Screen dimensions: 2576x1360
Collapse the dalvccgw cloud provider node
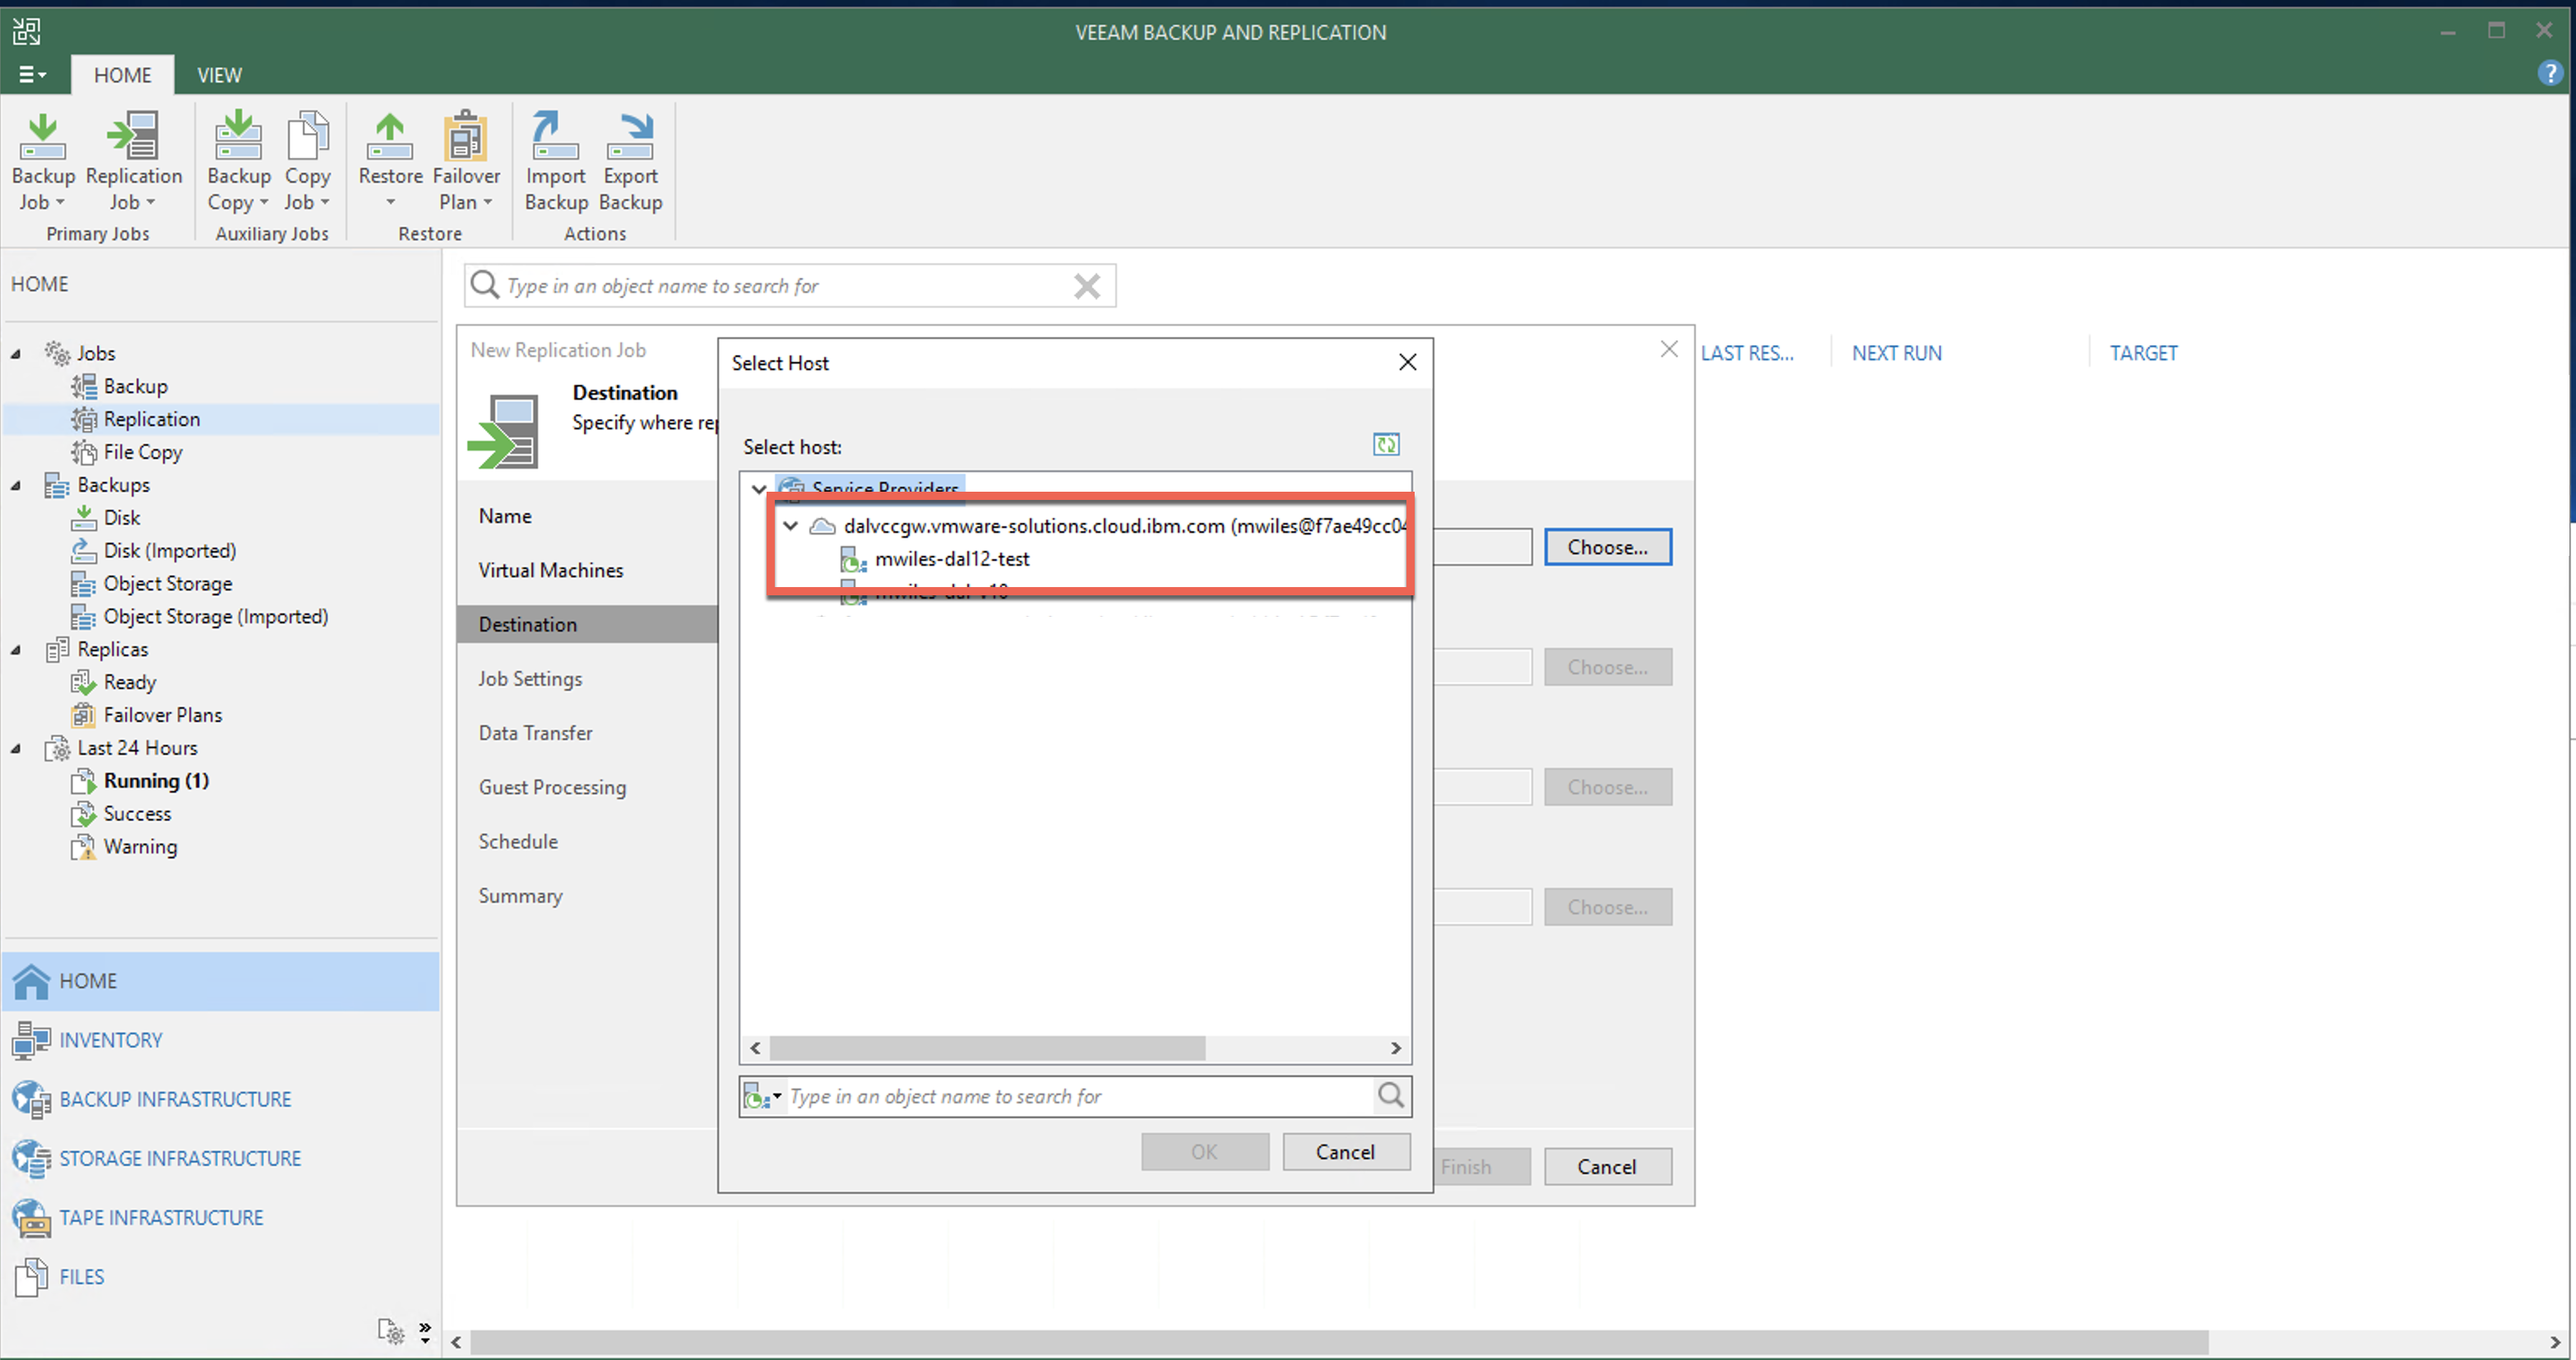(x=790, y=526)
